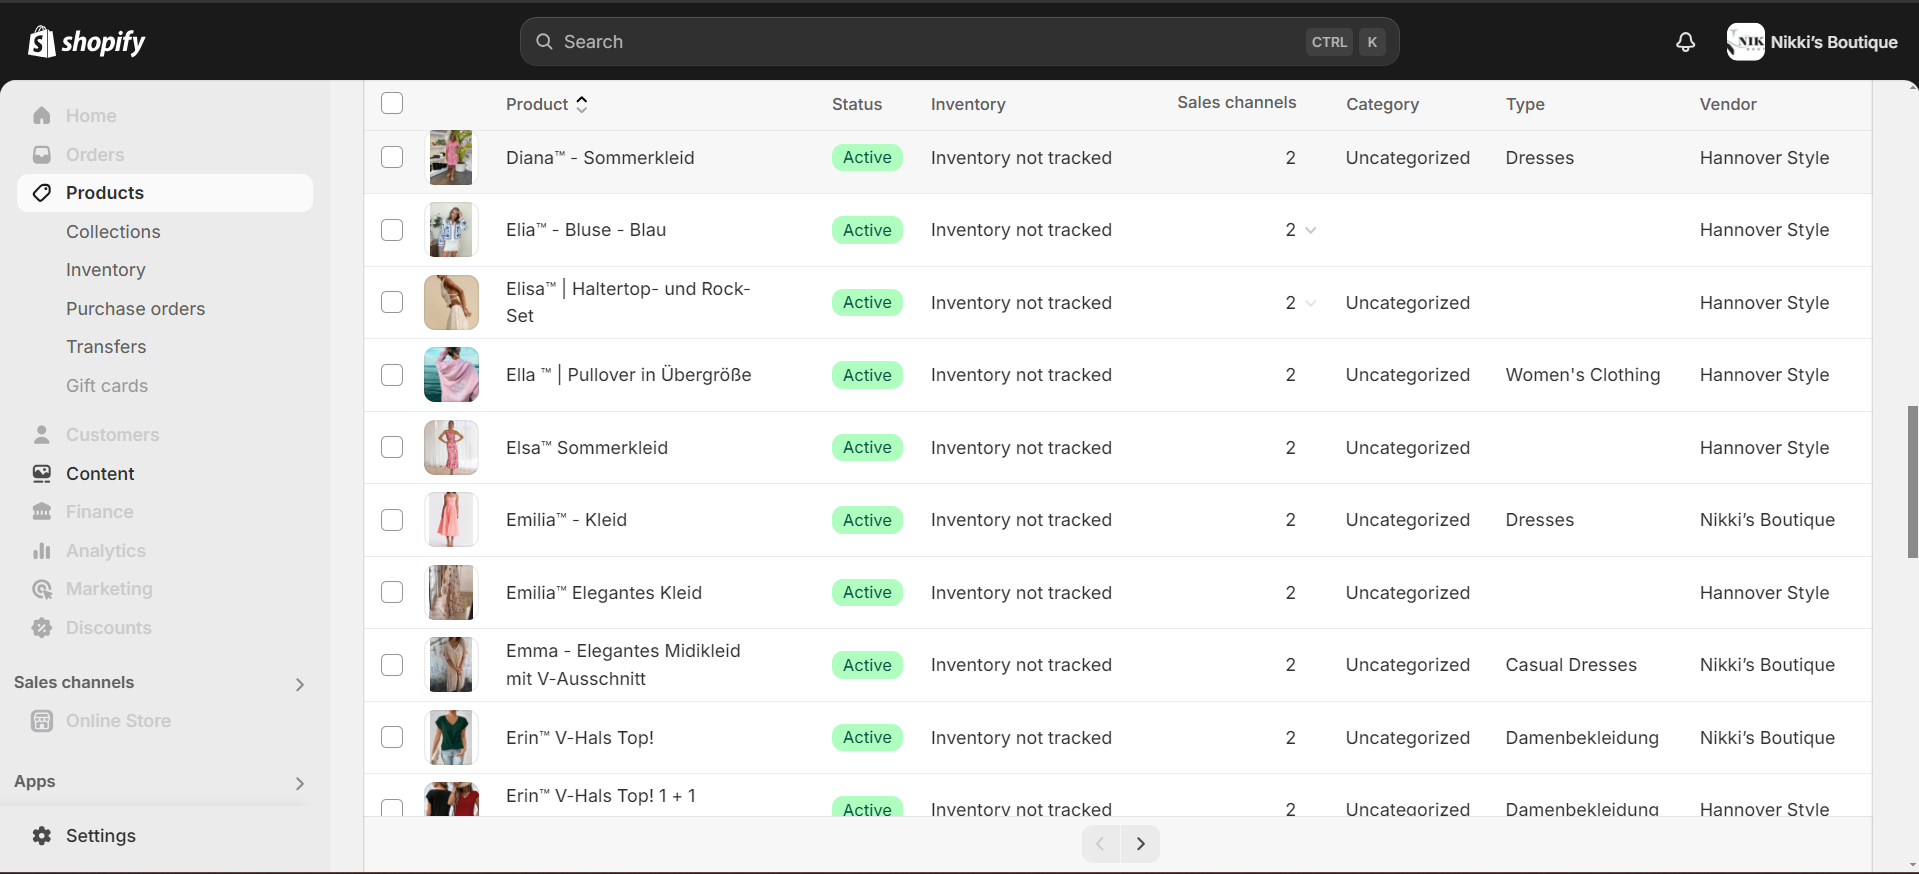The height and width of the screenshot is (874, 1919).
Task: Click the Settings gear icon
Action: click(x=42, y=836)
